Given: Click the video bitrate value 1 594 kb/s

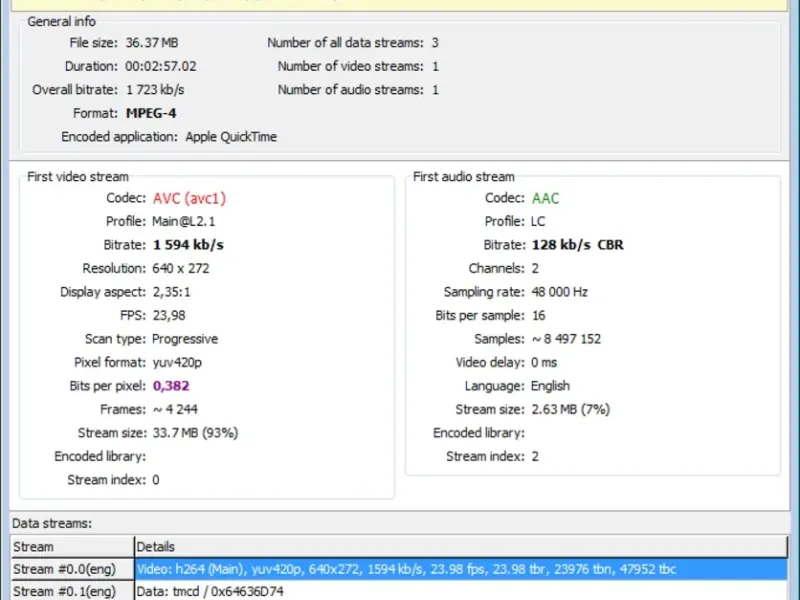Looking at the screenshot, I should tap(188, 245).
